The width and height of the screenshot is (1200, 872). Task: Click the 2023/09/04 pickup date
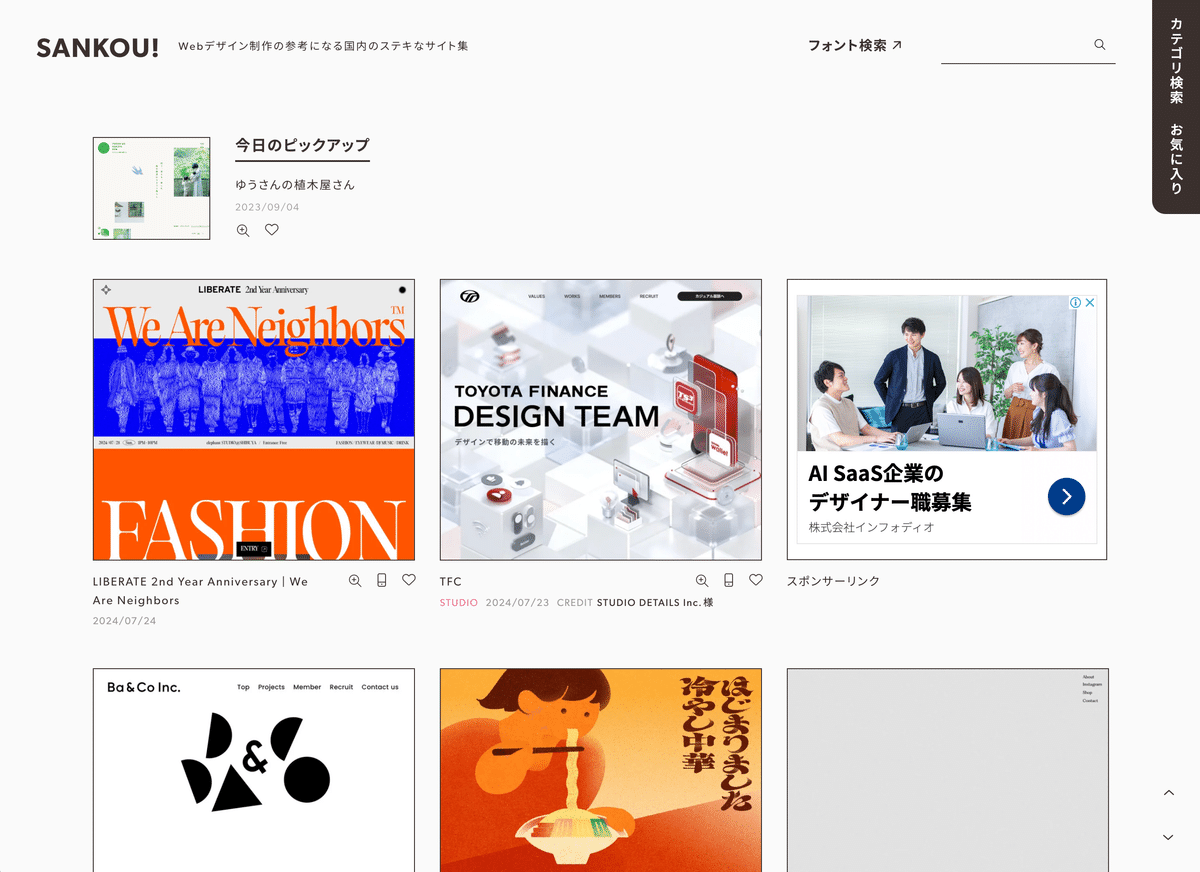(x=267, y=208)
